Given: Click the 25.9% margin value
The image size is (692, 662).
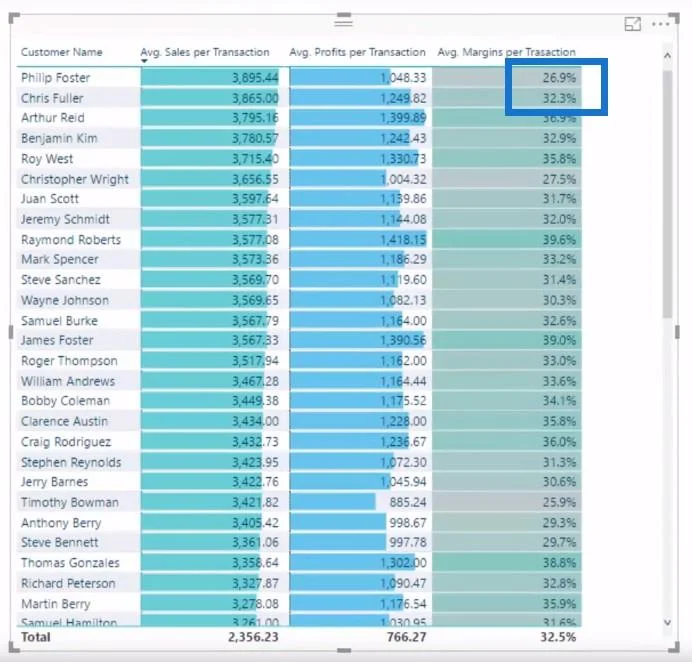Looking at the screenshot, I should [x=559, y=502].
